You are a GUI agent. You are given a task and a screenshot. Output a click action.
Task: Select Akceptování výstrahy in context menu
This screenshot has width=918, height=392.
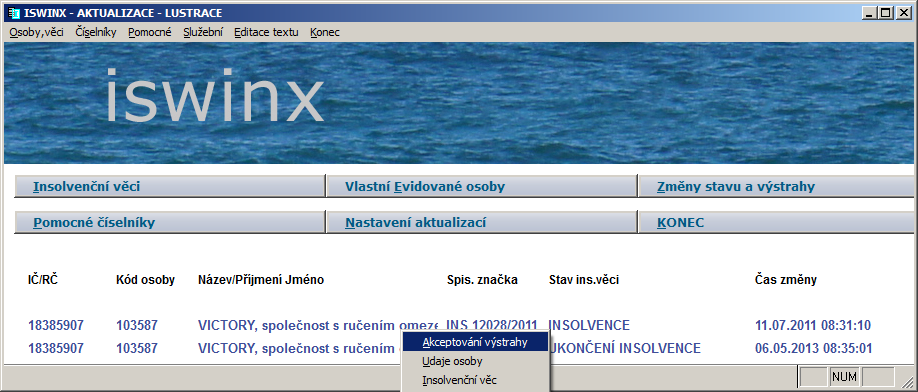click(475, 342)
